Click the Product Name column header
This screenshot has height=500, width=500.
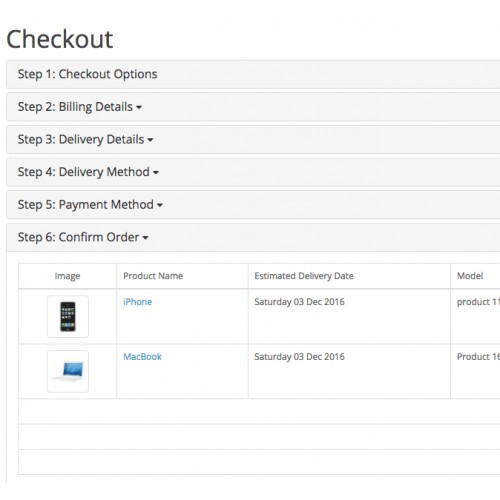(153, 276)
